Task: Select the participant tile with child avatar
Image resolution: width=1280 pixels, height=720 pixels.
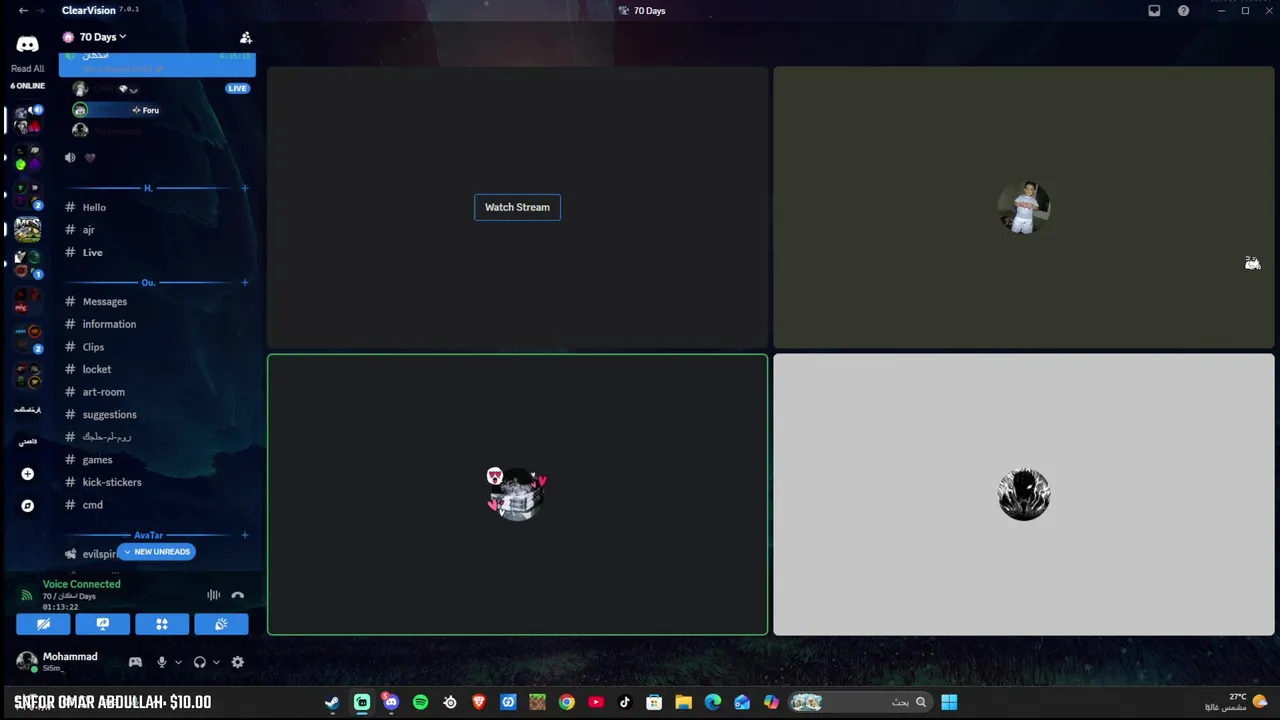Action: [x=1024, y=207]
